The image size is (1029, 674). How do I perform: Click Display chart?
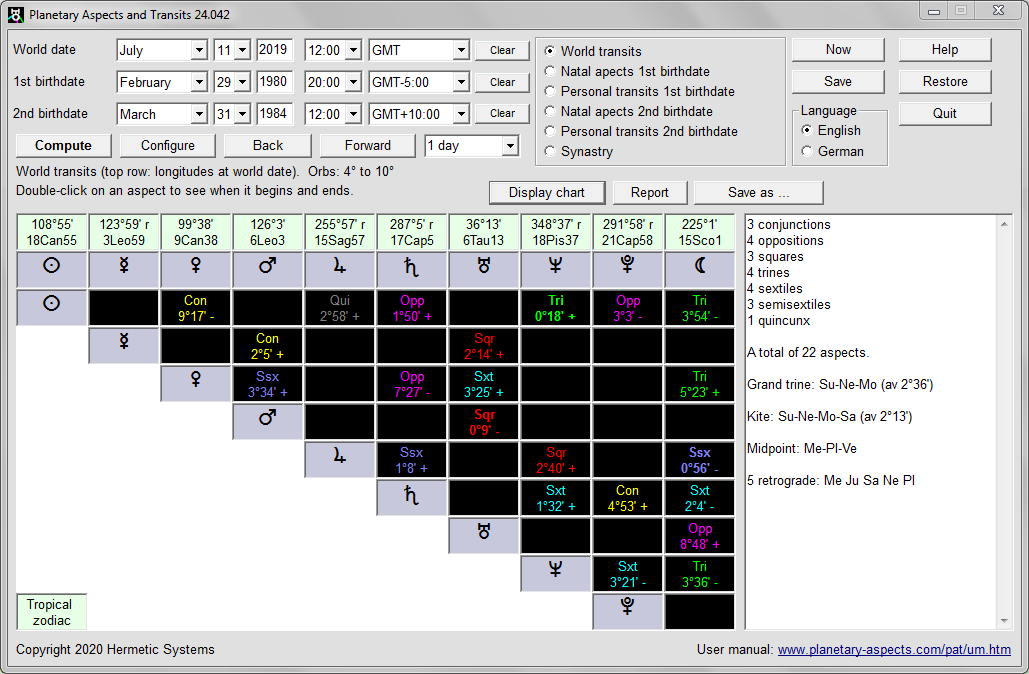[546, 192]
